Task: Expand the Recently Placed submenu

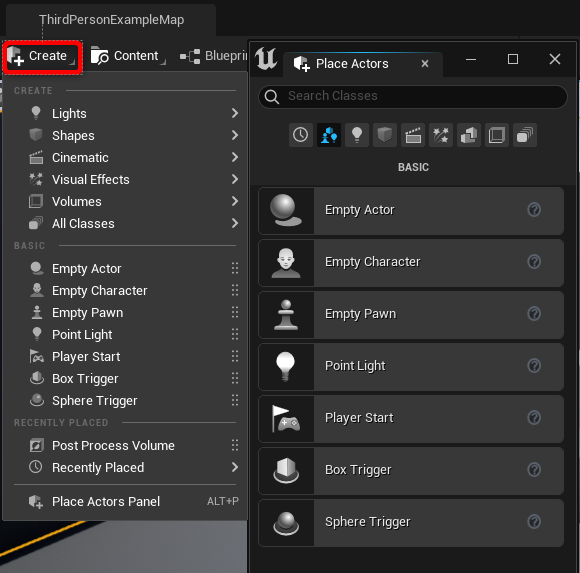Action: click(125, 468)
